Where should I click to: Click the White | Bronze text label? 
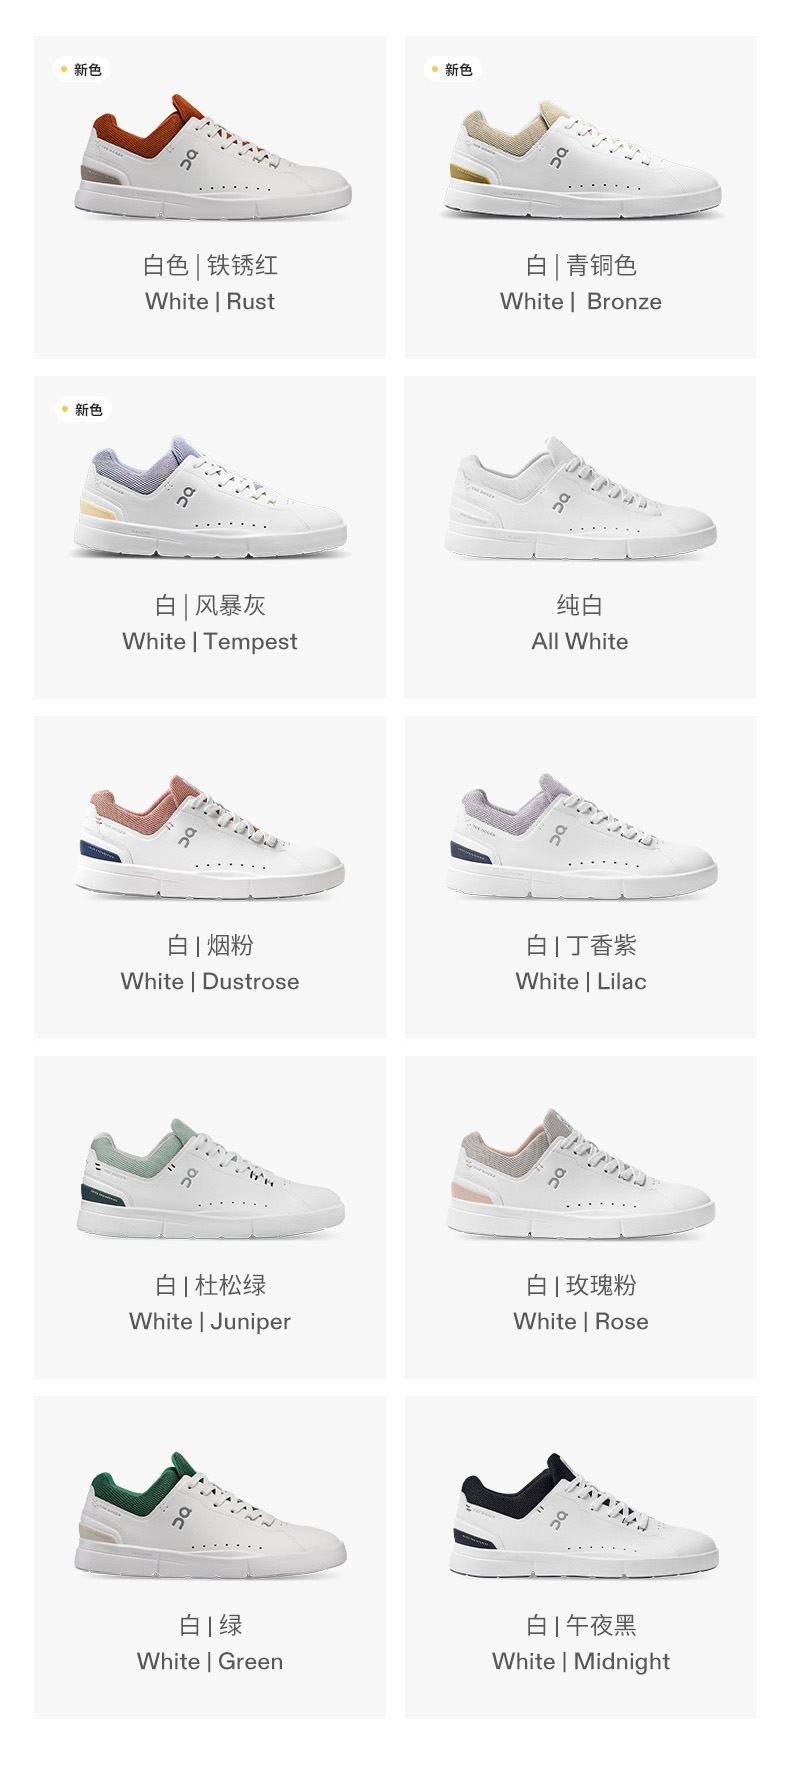(581, 301)
